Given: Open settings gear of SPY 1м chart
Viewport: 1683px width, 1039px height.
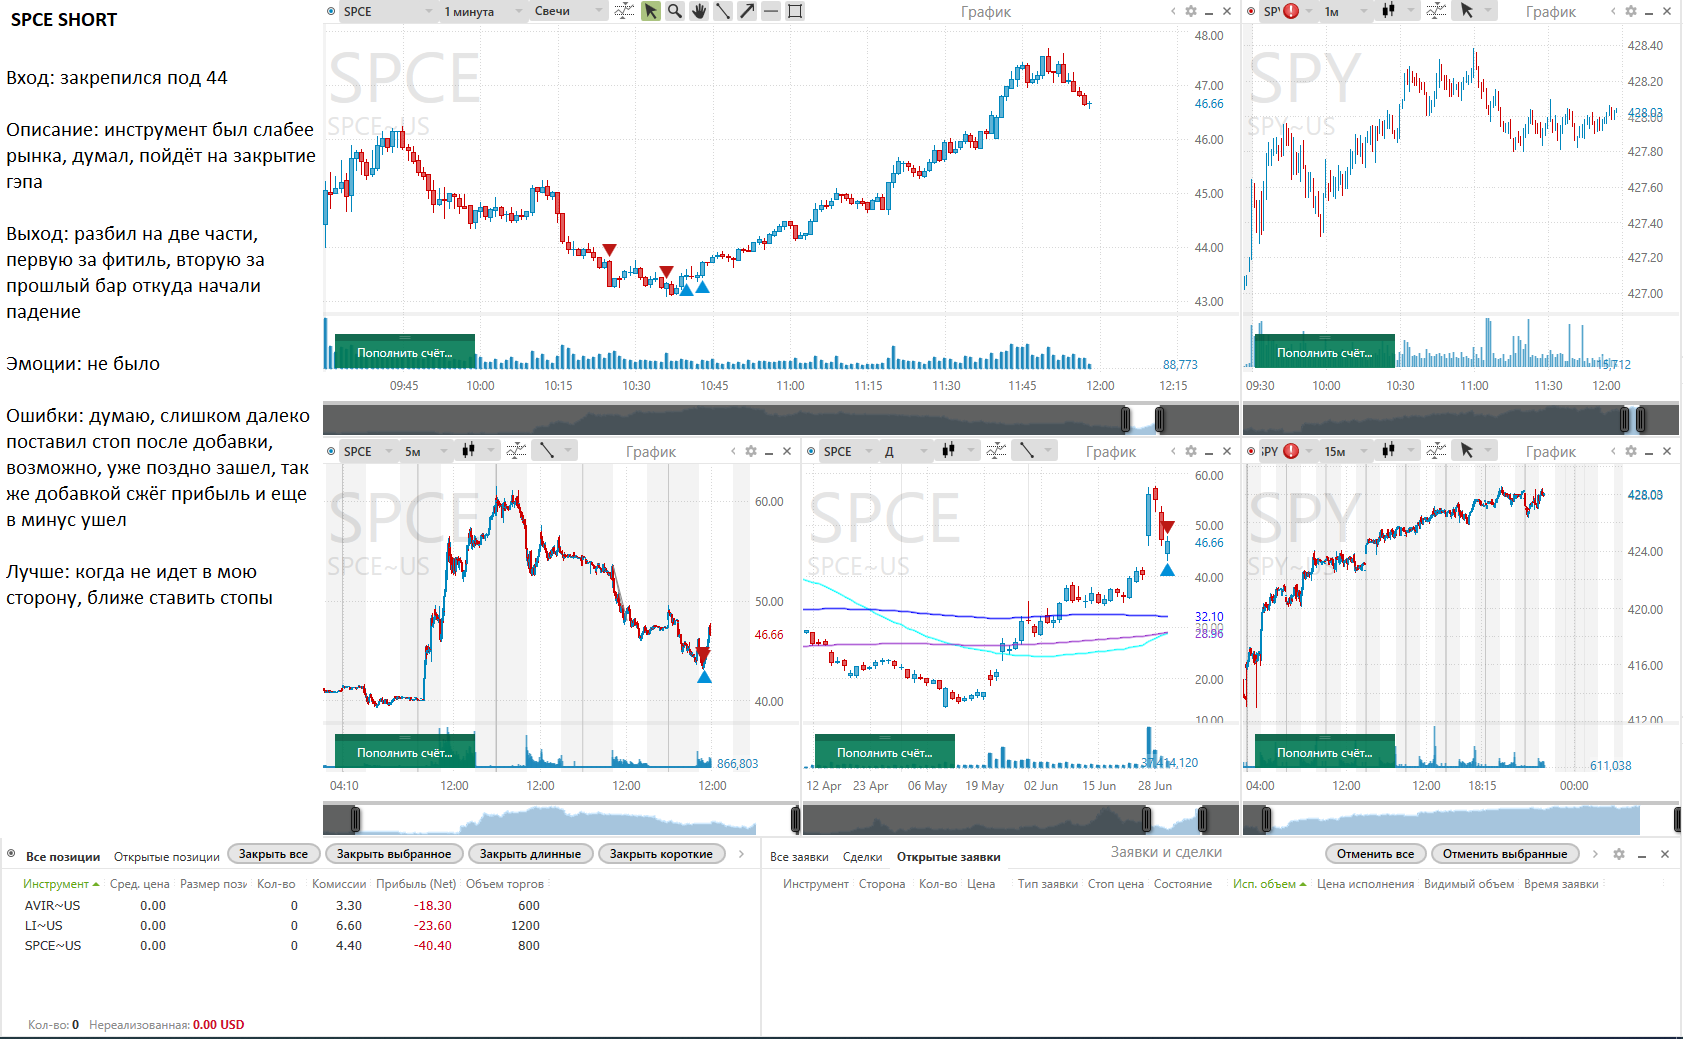Looking at the screenshot, I should [x=1631, y=11].
